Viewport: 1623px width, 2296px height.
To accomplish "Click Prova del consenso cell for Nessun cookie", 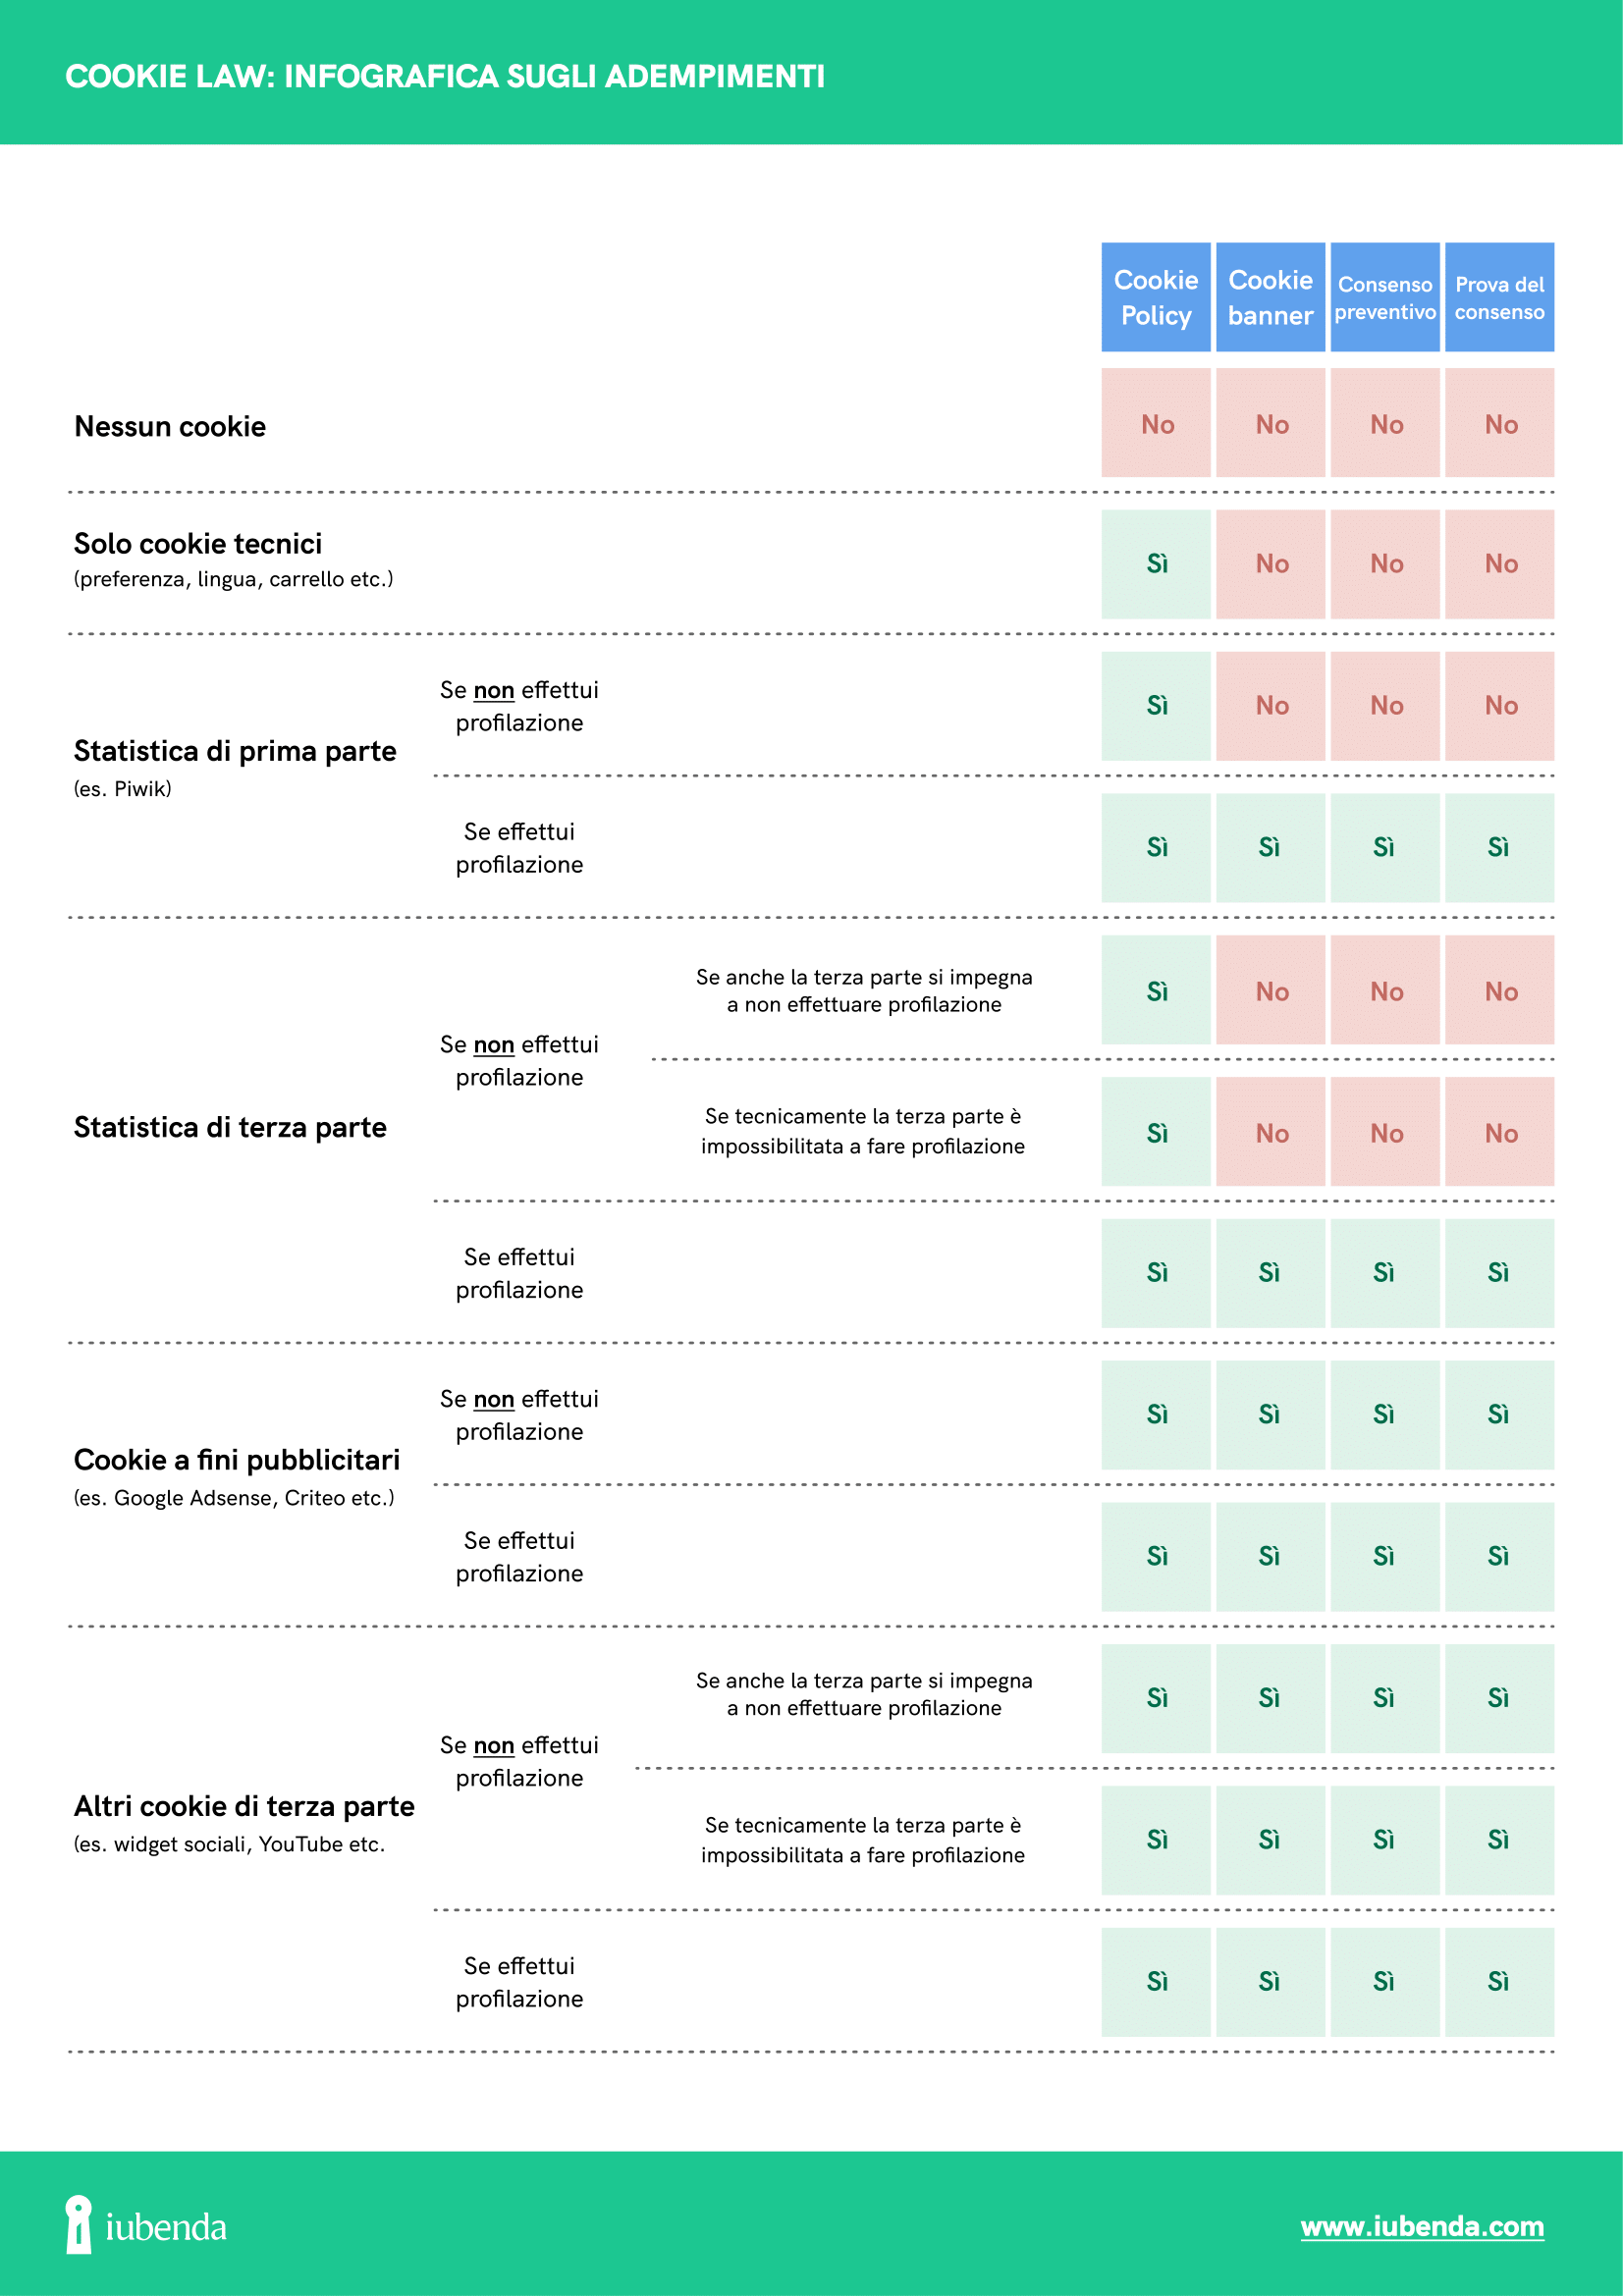I will [1500, 424].
